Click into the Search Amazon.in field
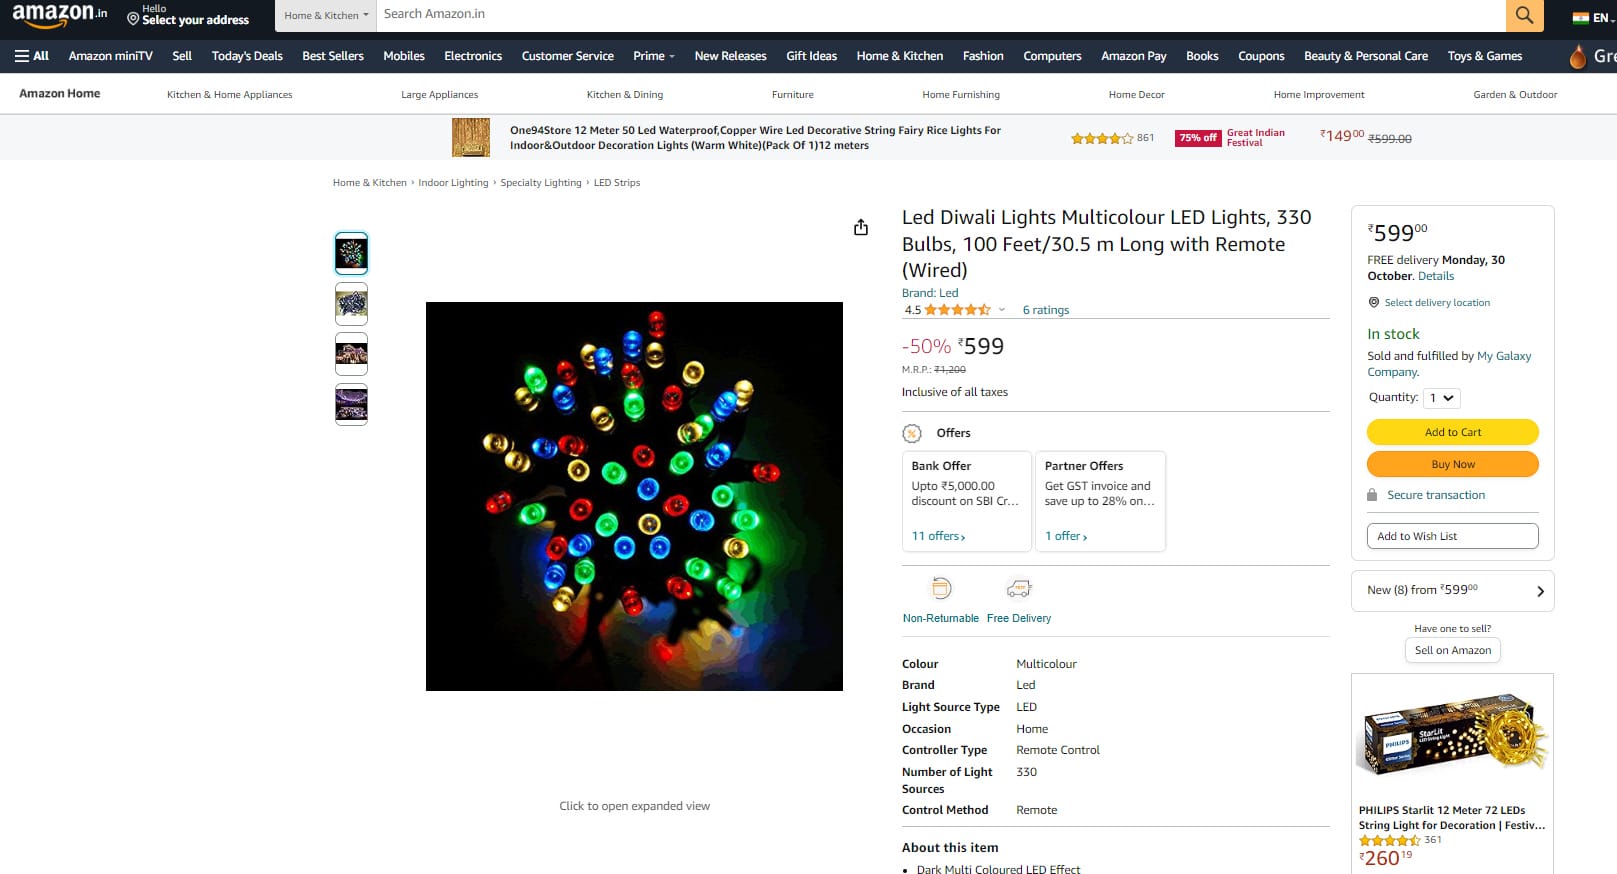The height and width of the screenshot is (874, 1617). [940, 15]
